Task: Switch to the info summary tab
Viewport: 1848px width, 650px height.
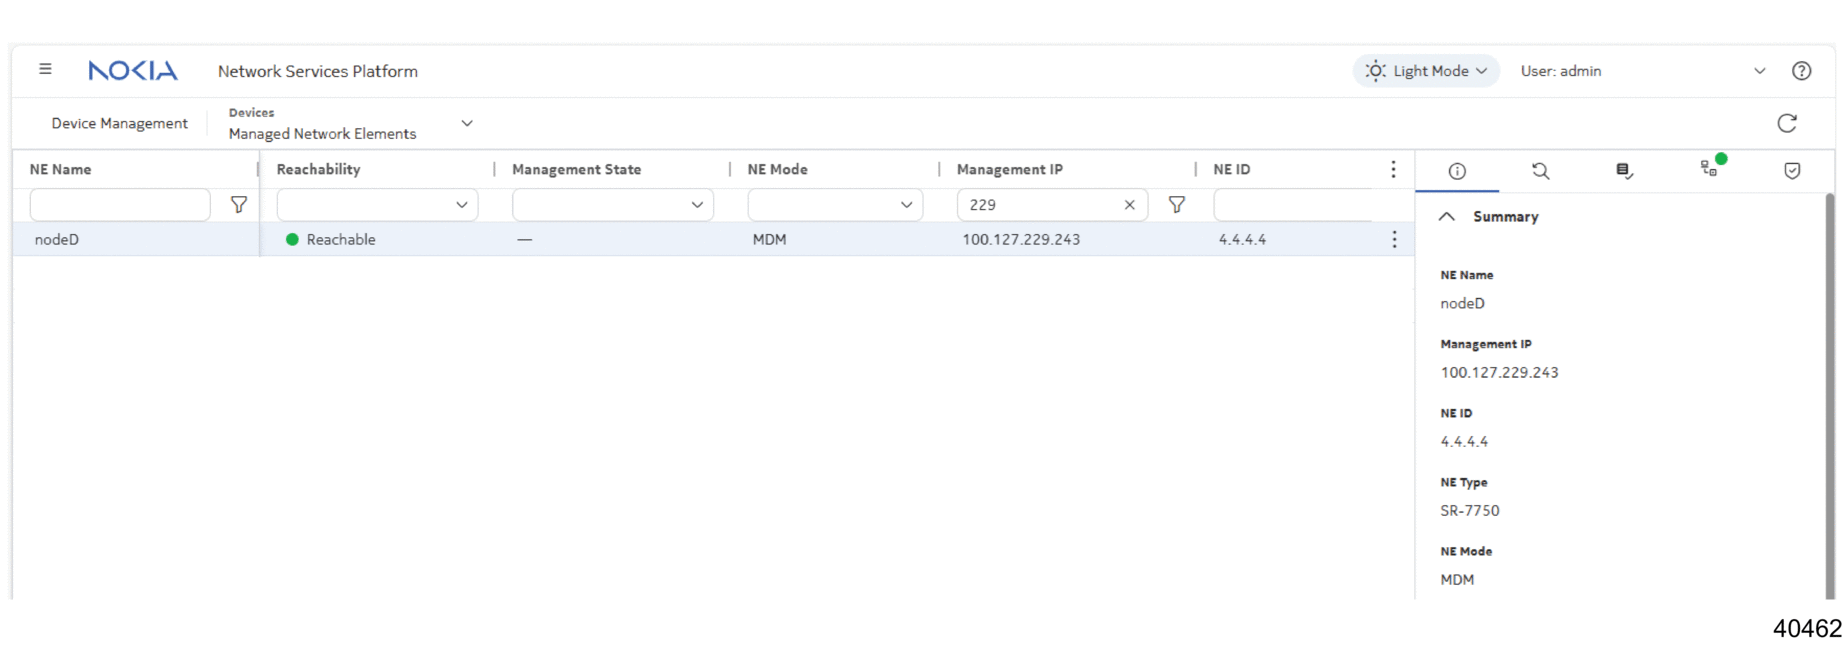Action: (x=1457, y=171)
